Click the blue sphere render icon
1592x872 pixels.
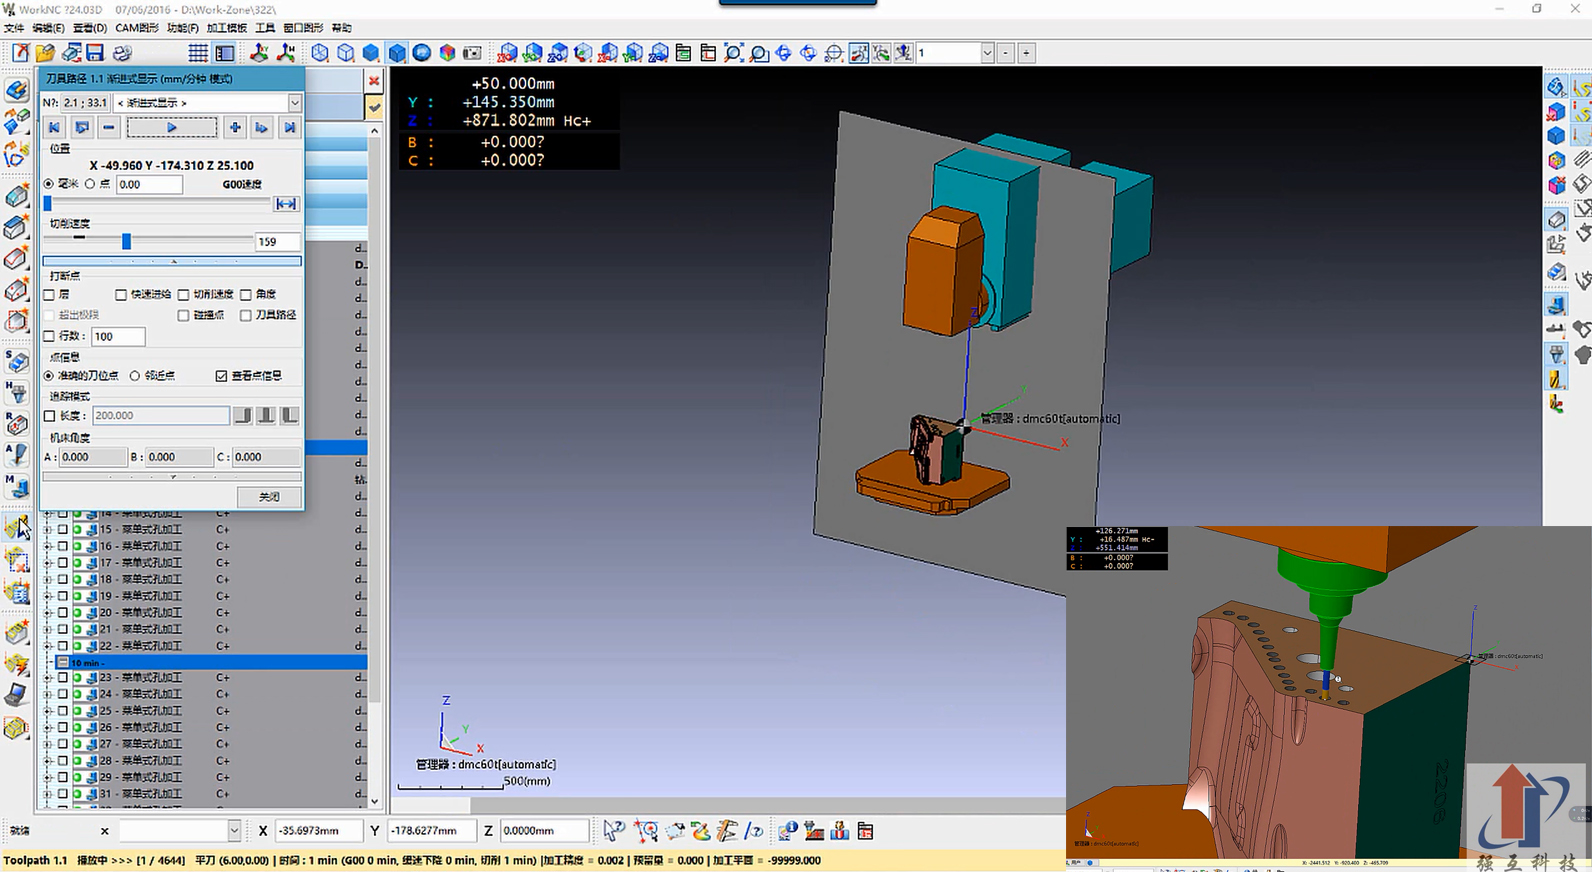[x=422, y=53]
